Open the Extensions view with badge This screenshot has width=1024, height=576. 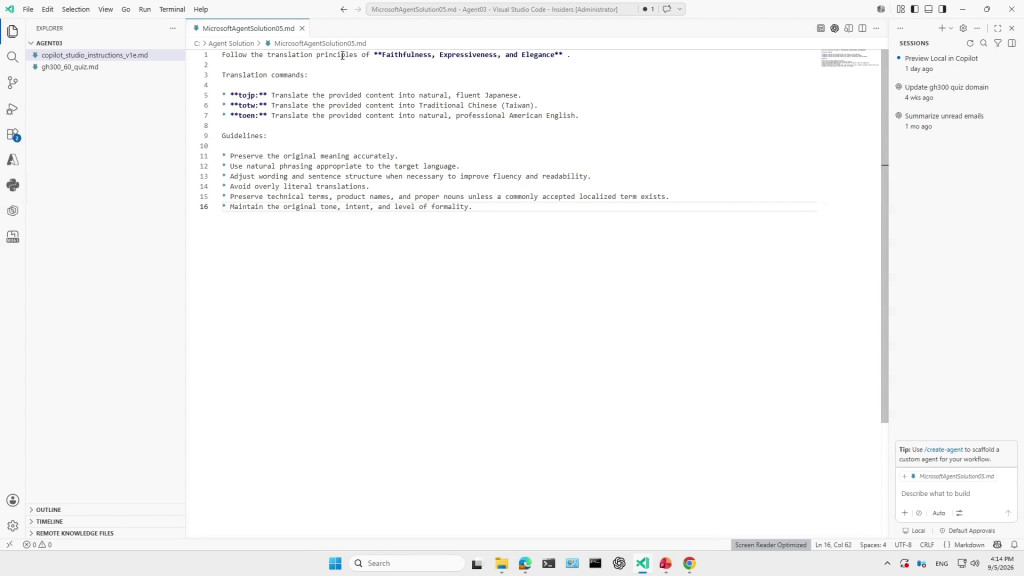point(12,135)
